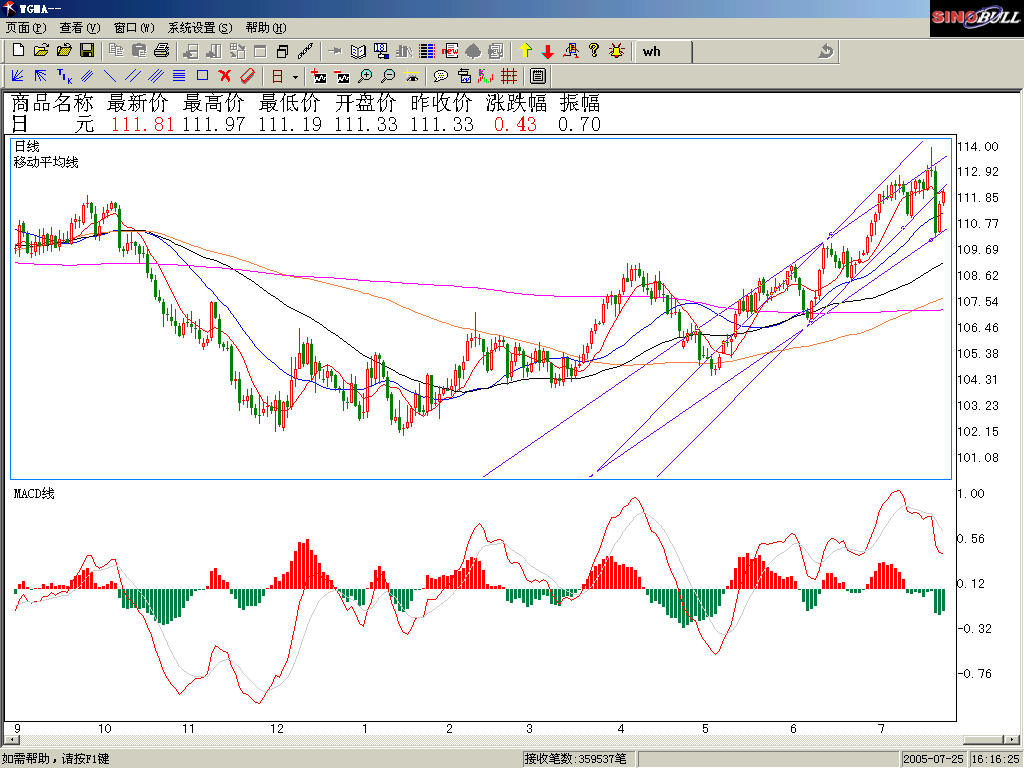Click the MACD线 label

point(34,493)
